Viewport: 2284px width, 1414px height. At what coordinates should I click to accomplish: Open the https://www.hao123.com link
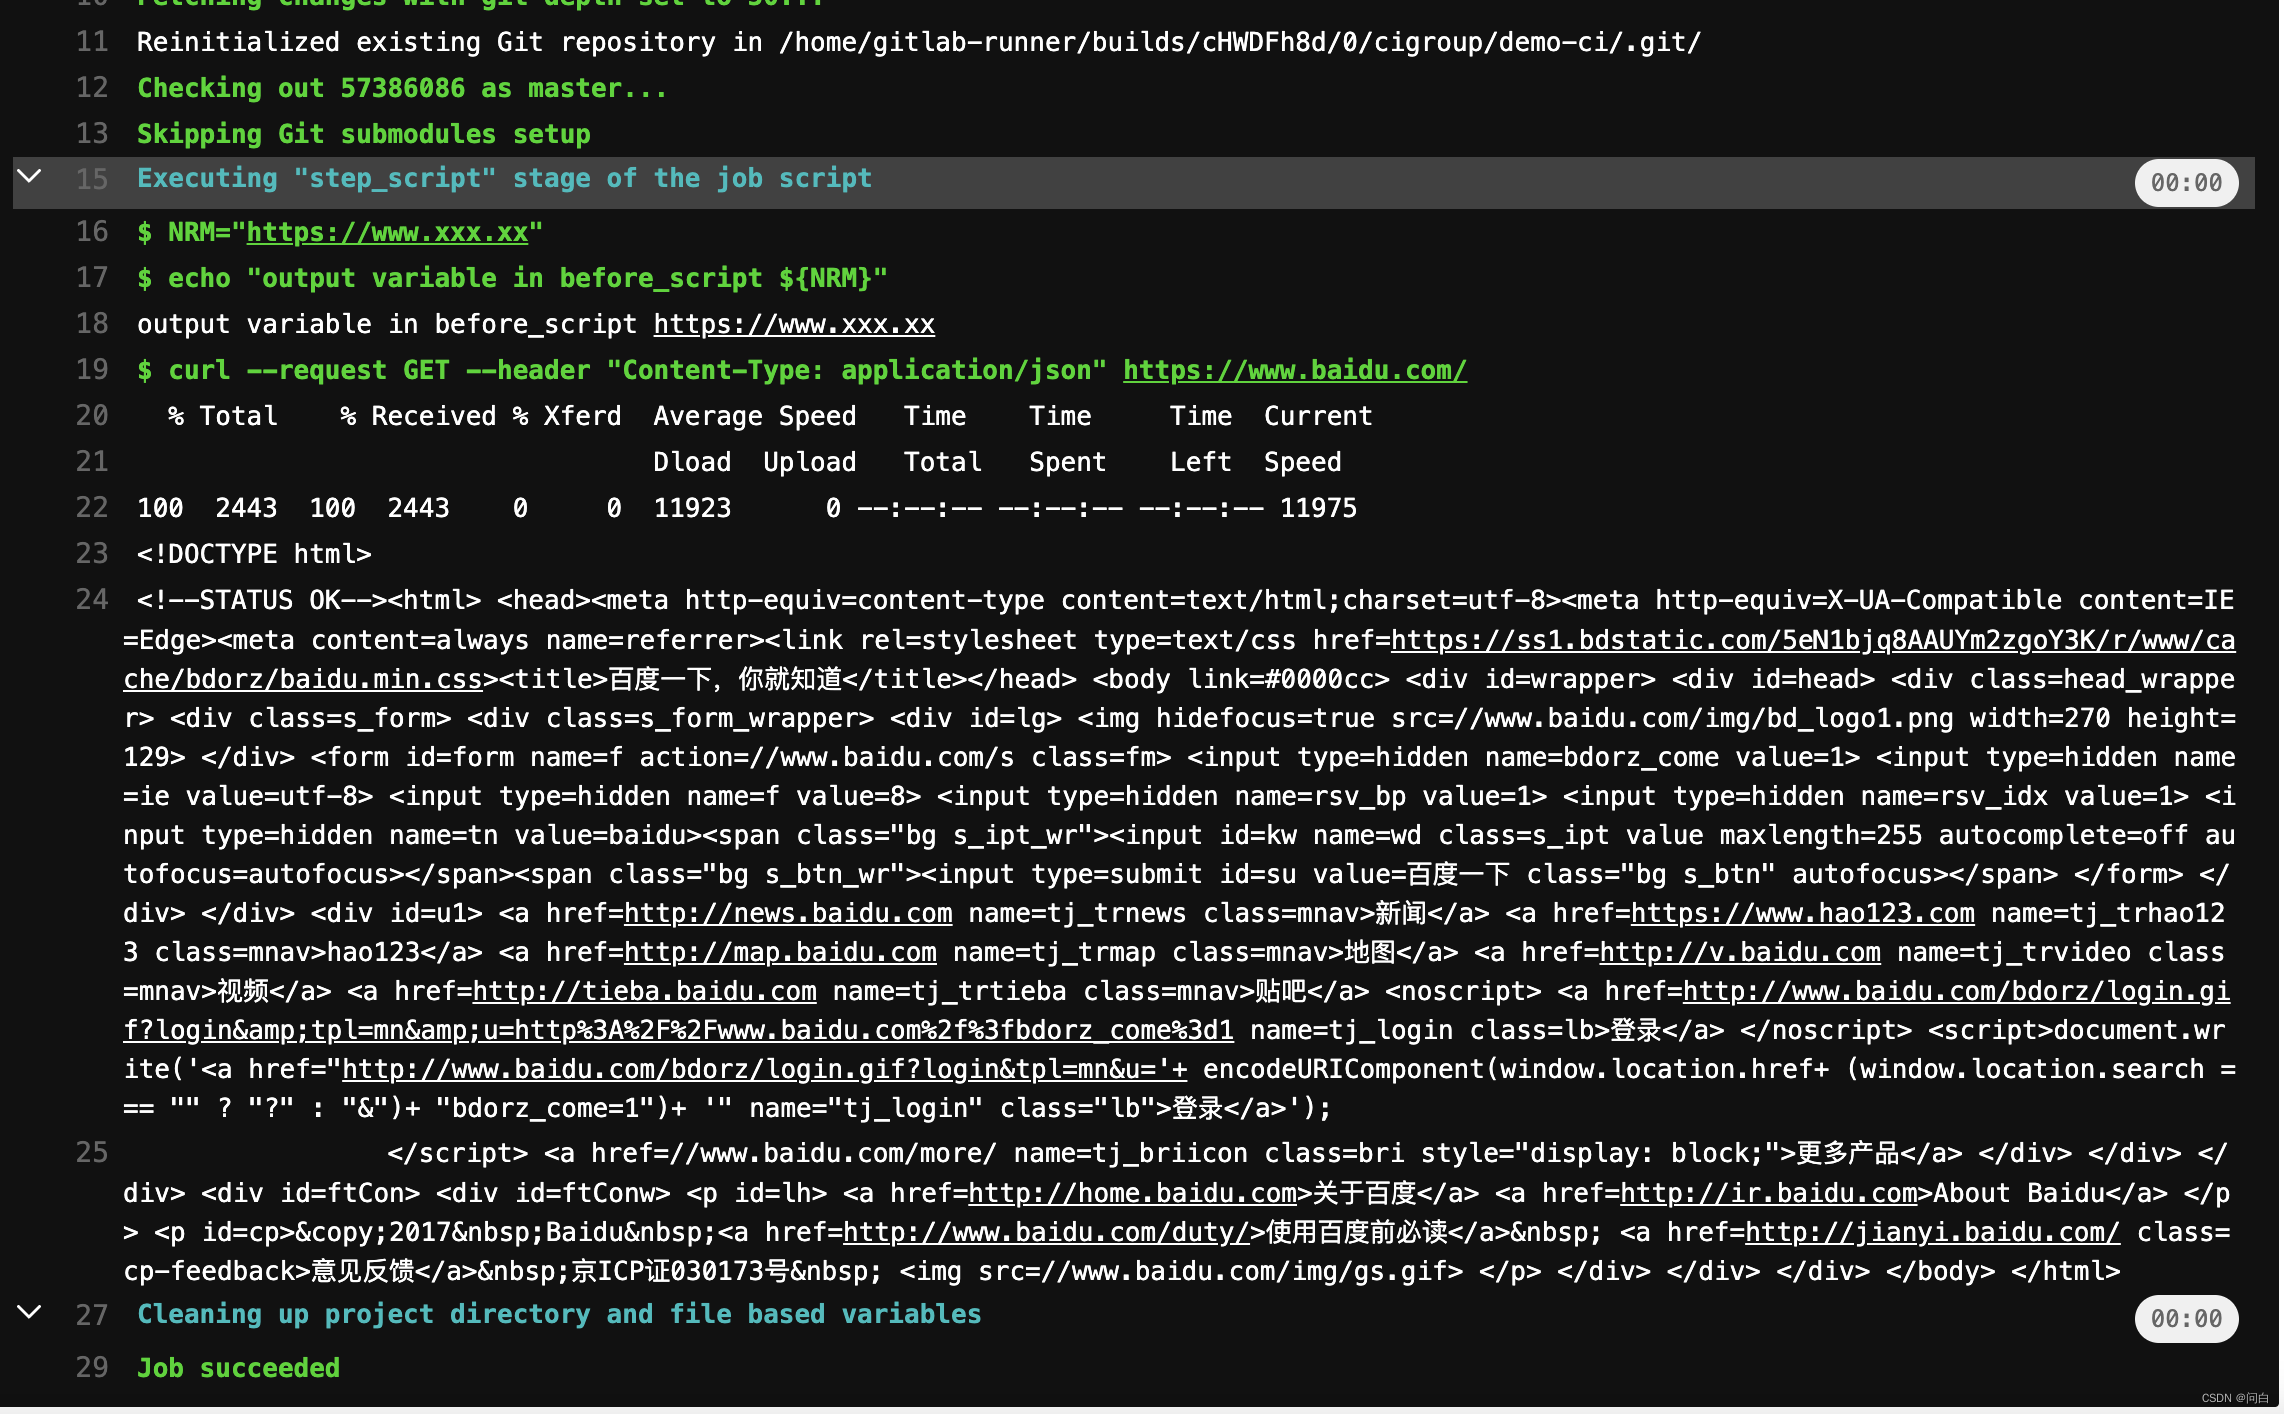tap(1802, 914)
